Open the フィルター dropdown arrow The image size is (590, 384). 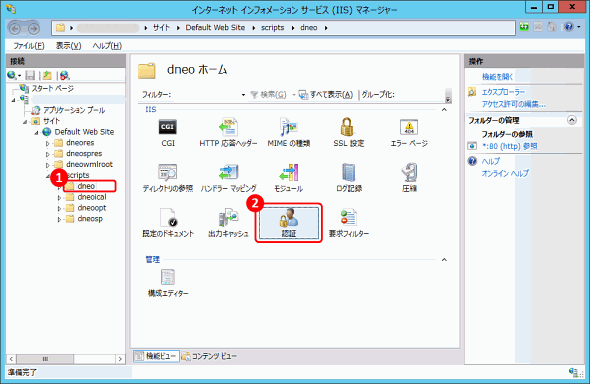pos(243,95)
